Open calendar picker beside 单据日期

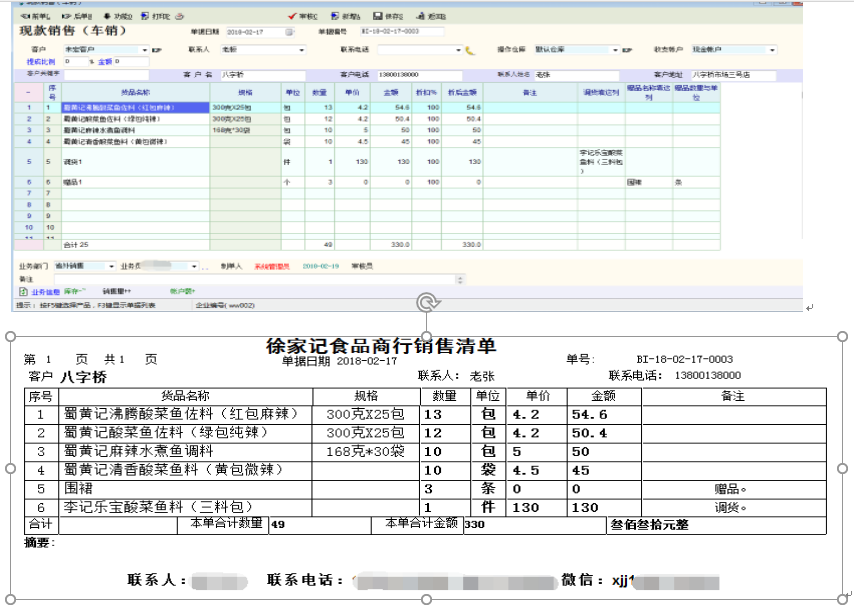tap(290, 32)
